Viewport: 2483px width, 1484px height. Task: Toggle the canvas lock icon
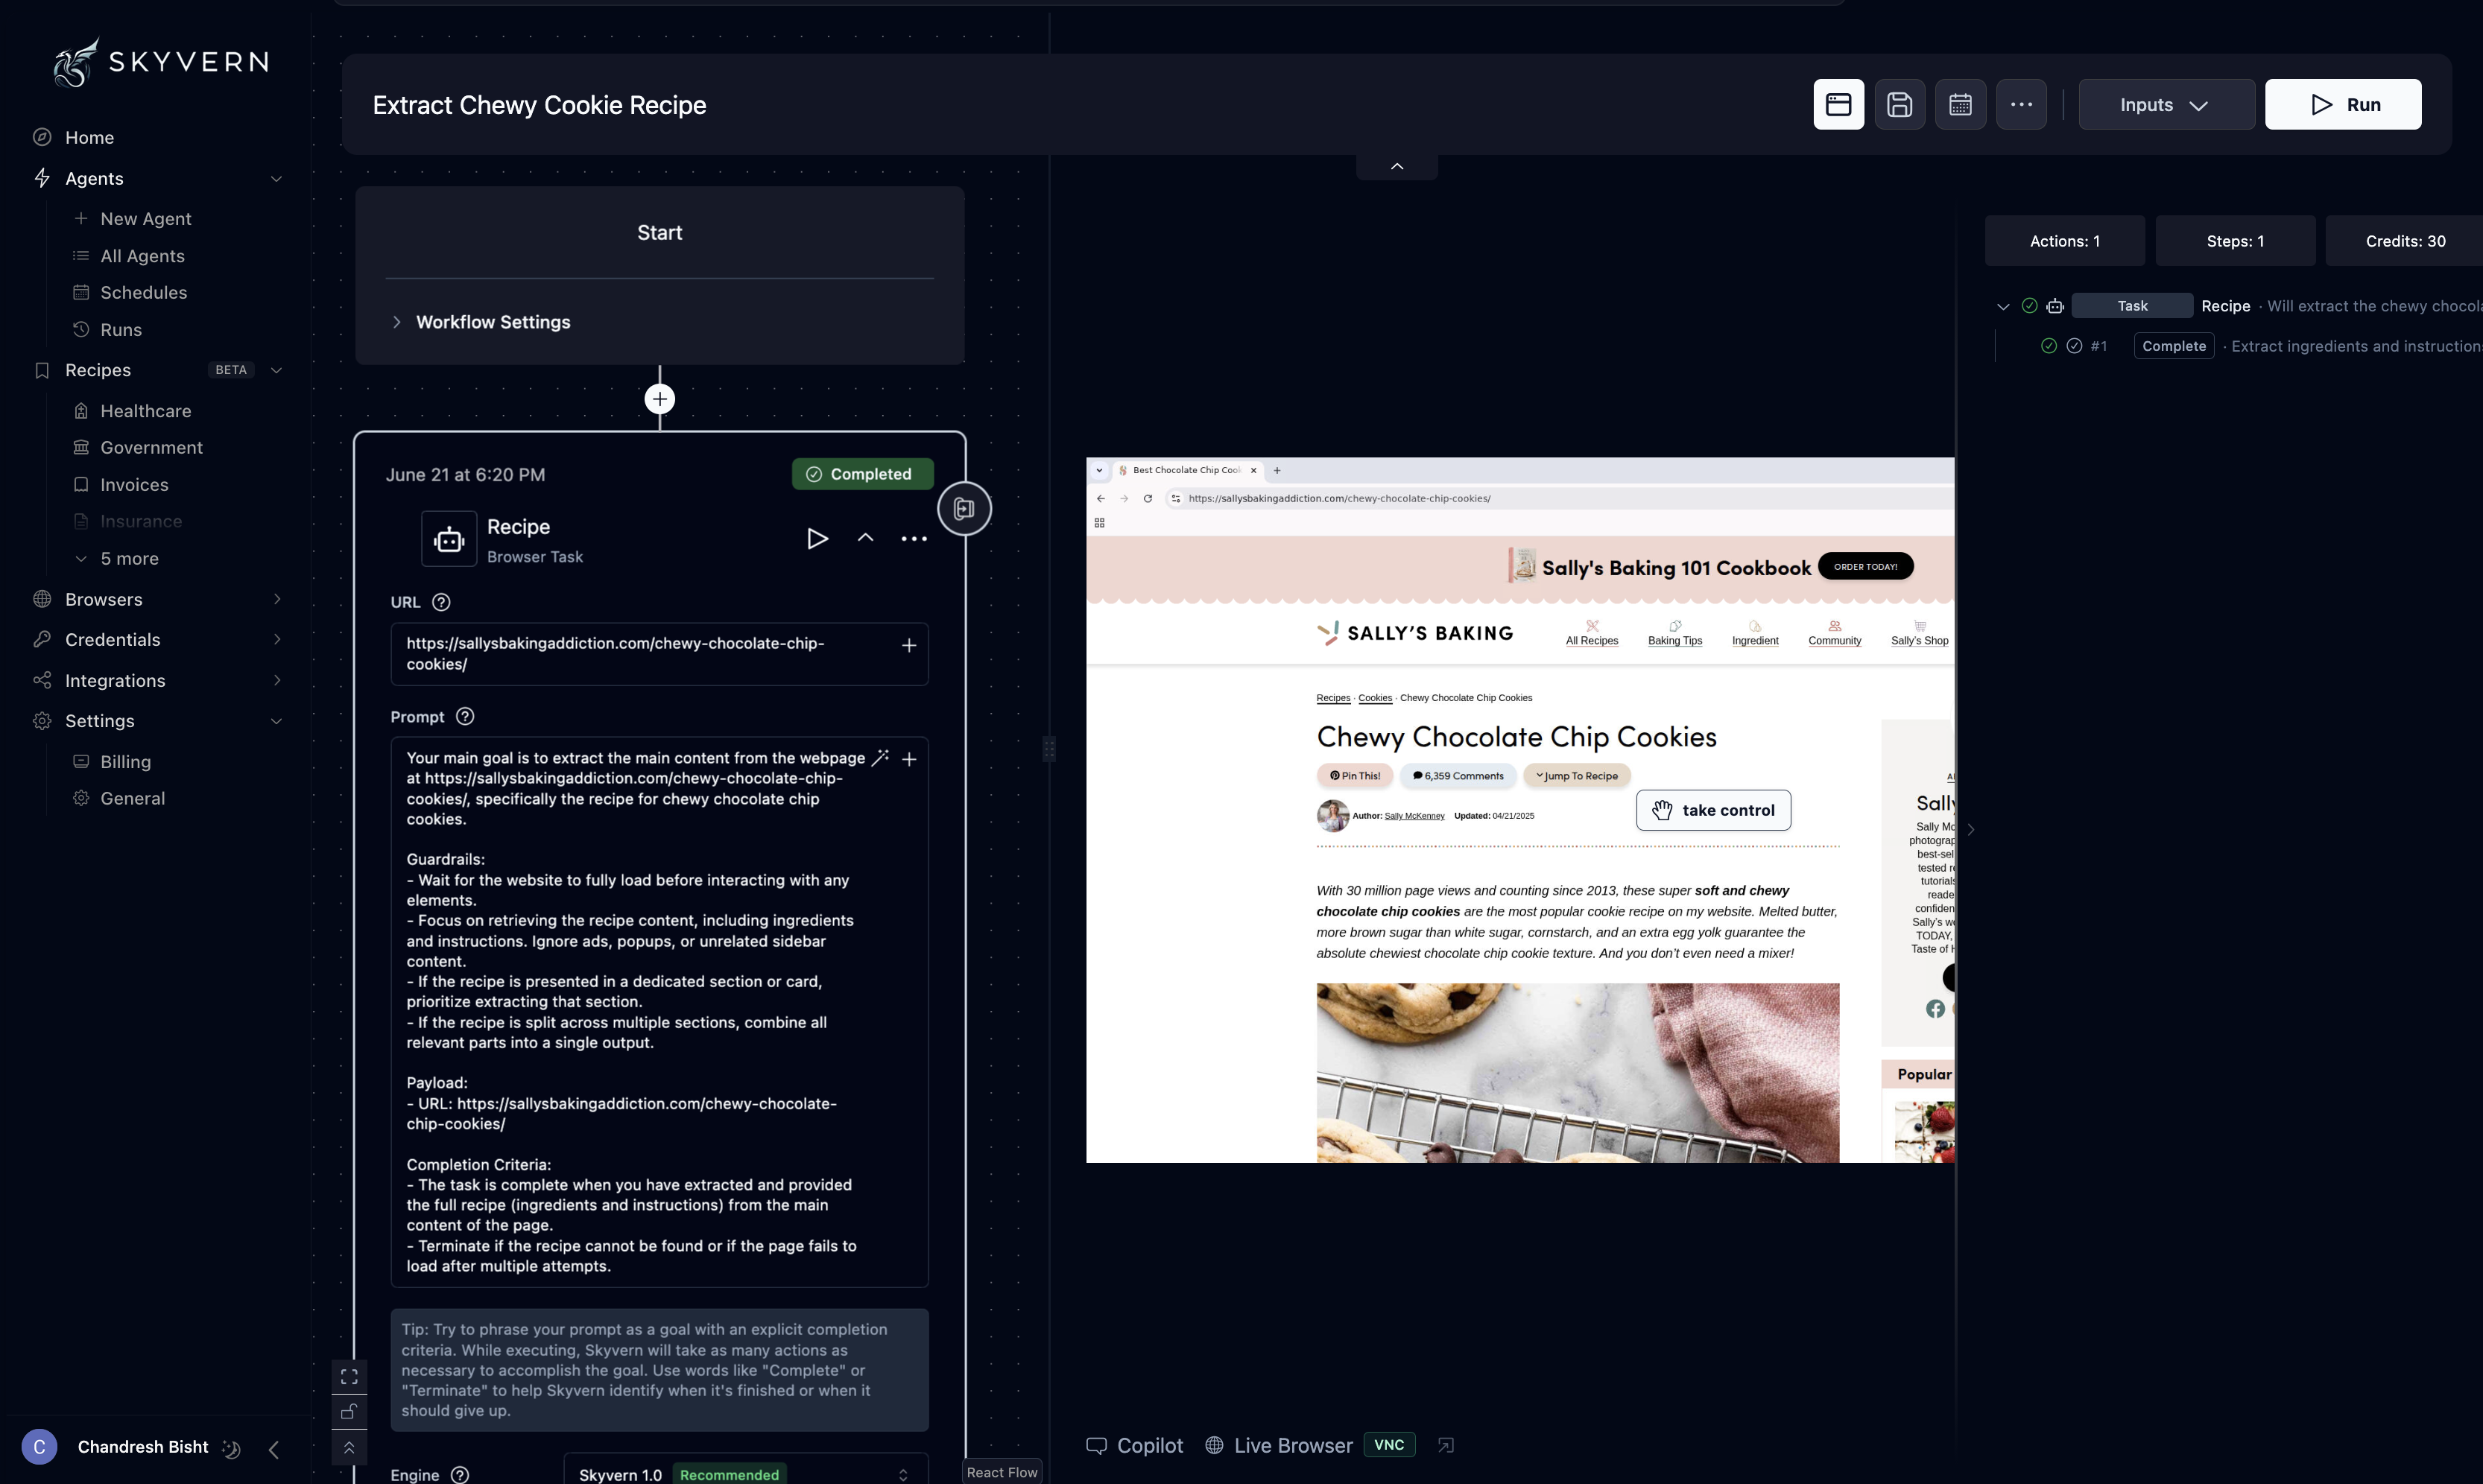click(x=349, y=1412)
